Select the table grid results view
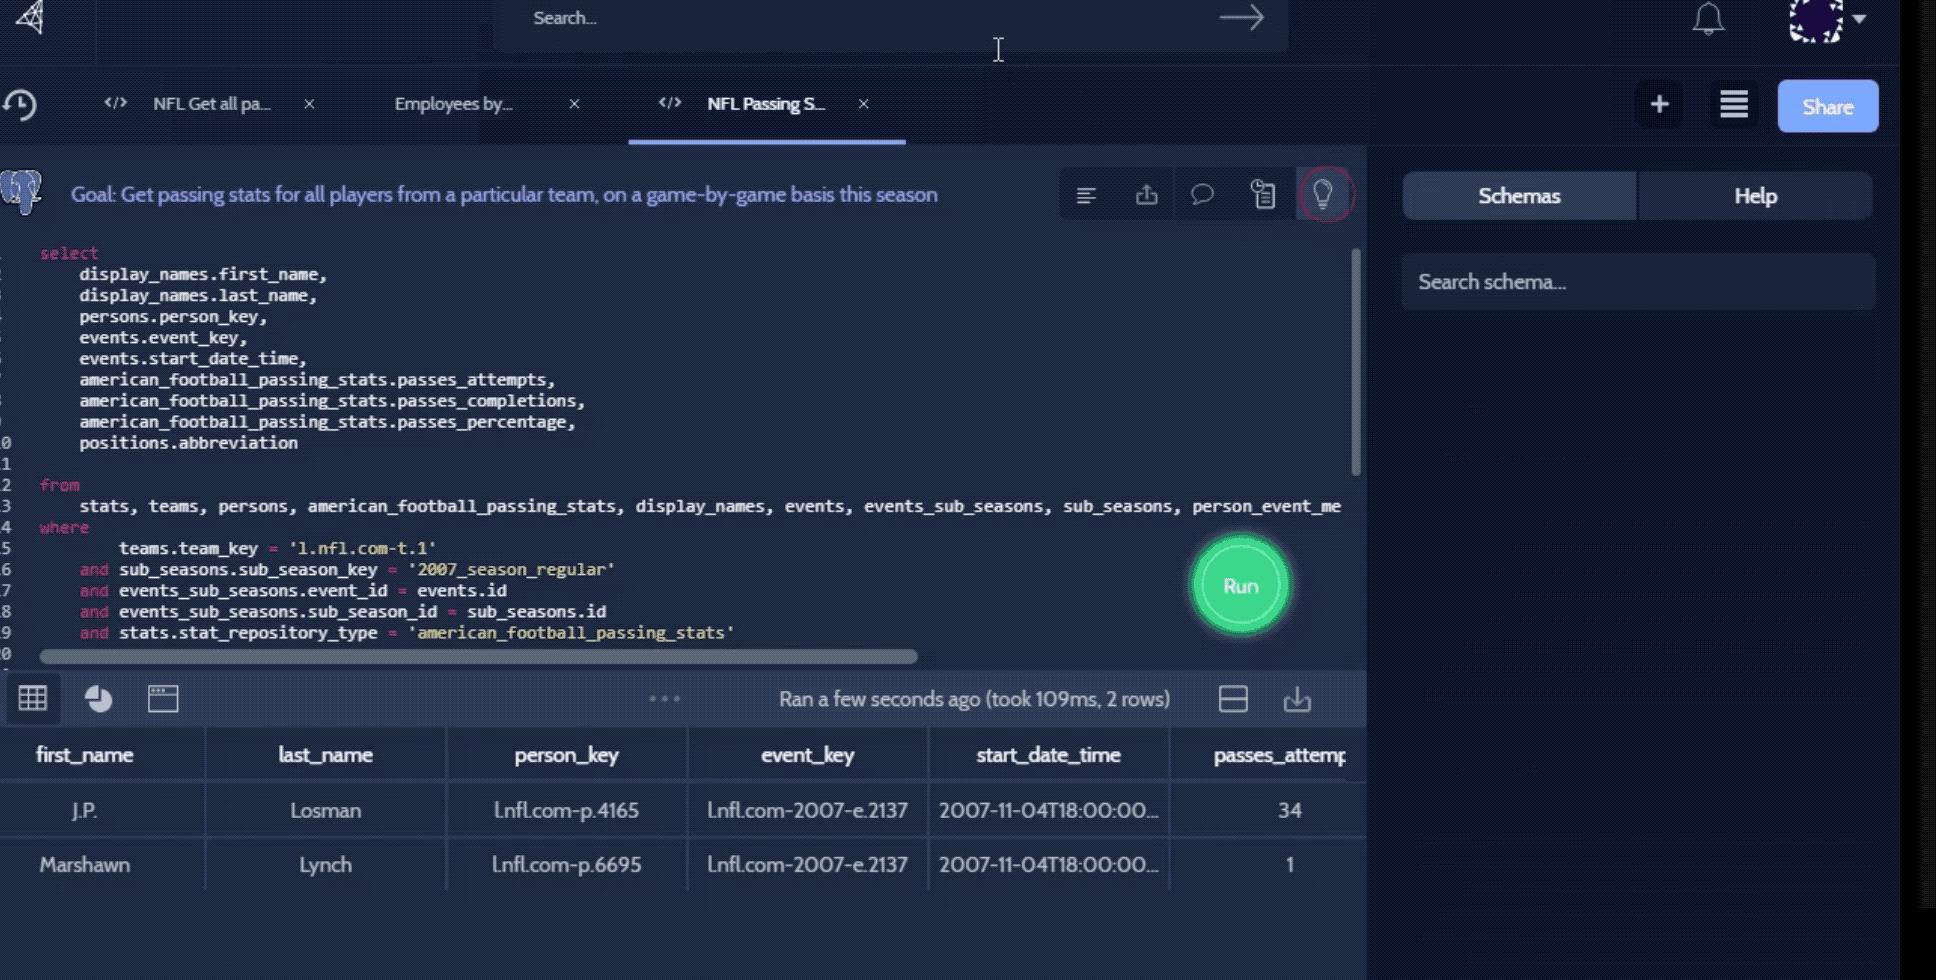1936x980 pixels. tap(33, 699)
